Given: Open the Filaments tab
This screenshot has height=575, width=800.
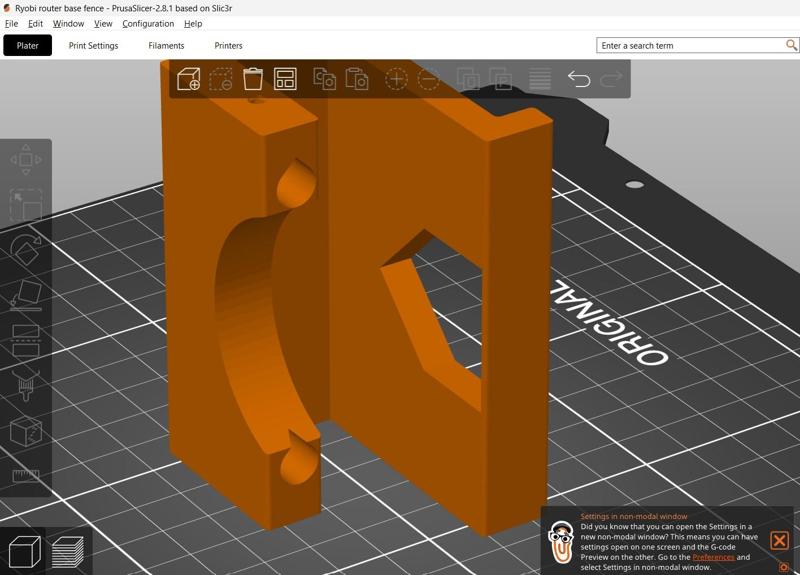Looking at the screenshot, I should [x=166, y=45].
